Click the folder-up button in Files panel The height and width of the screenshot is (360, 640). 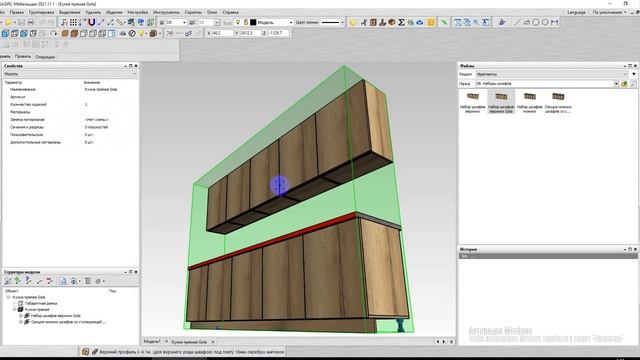[624, 84]
